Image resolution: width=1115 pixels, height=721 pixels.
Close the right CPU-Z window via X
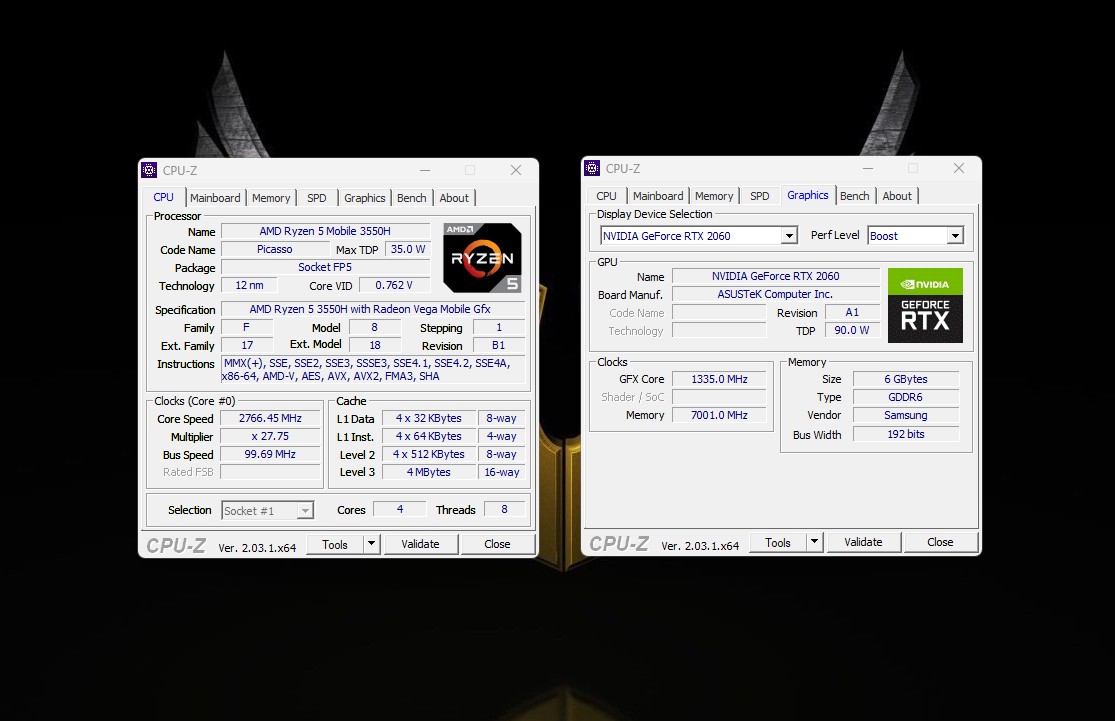click(x=959, y=168)
